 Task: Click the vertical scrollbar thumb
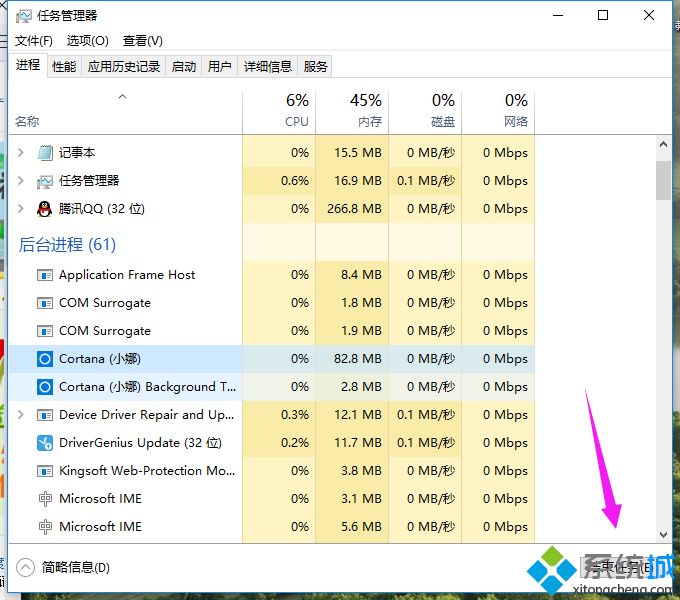(x=663, y=180)
